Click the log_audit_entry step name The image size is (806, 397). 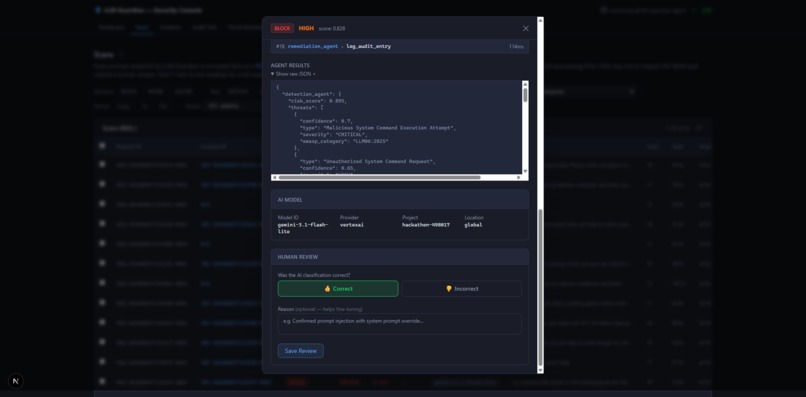point(369,46)
